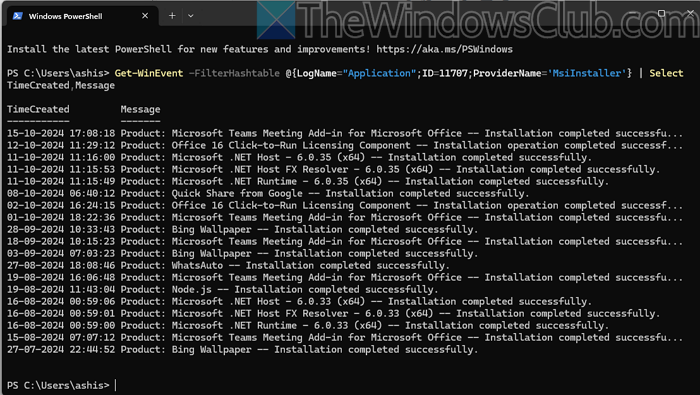The height and width of the screenshot is (395, 700).
Task: Select the .NET Host FX Resolver 6.0.33 row
Action: coord(333,314)
